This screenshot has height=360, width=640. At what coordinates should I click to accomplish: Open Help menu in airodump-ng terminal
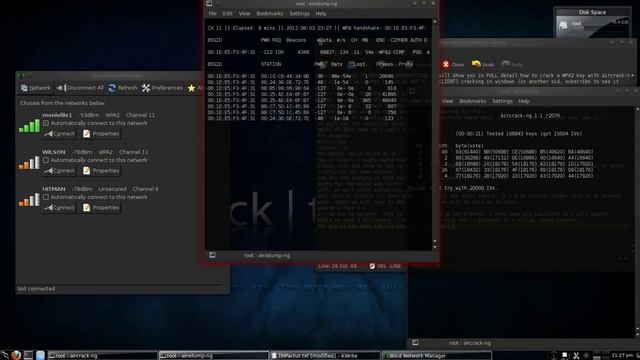click(x=321, y=13)
